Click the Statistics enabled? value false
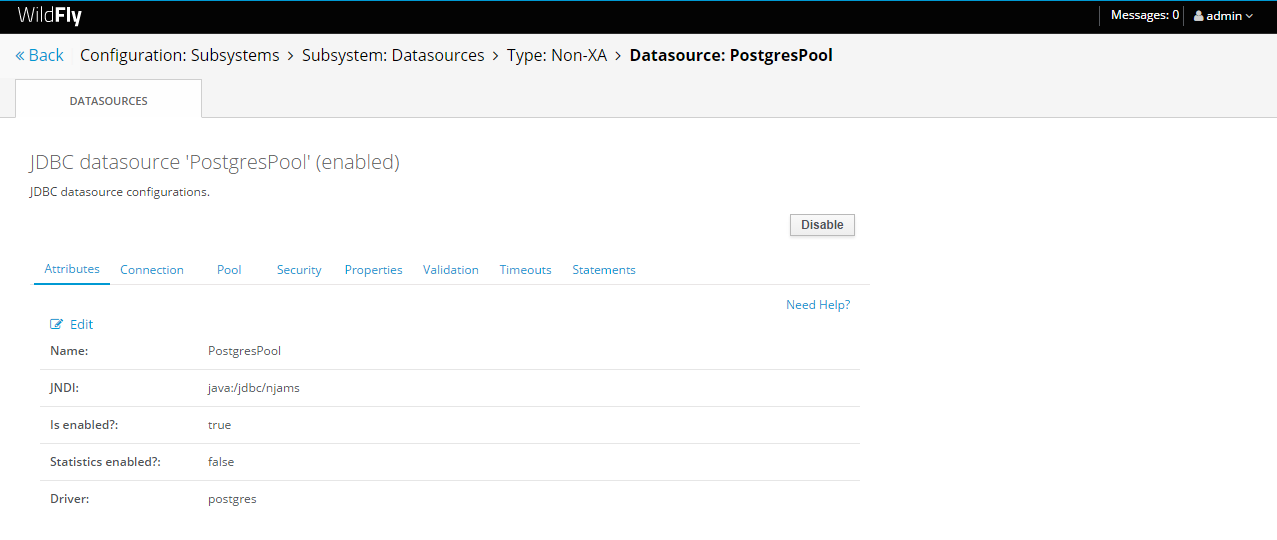Image resolution: width=1277 pixels, height=540 pixels. click(x=221, y=462)
